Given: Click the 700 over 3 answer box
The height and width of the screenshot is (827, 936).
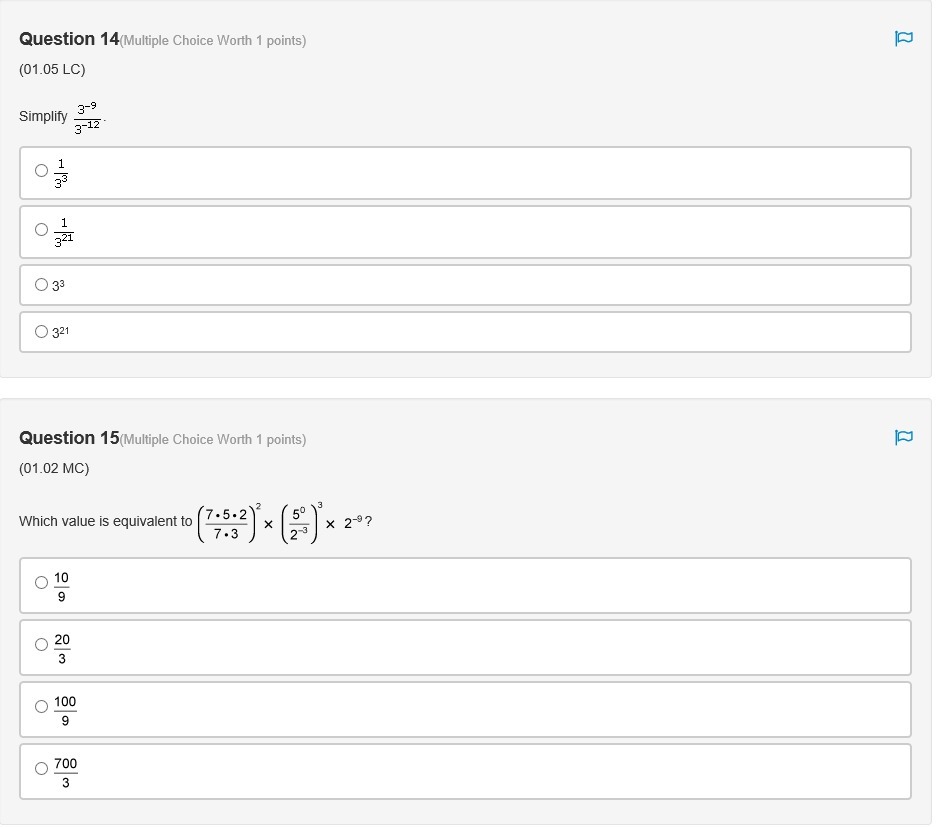Looking at the screenshot, I should (465, 772).
